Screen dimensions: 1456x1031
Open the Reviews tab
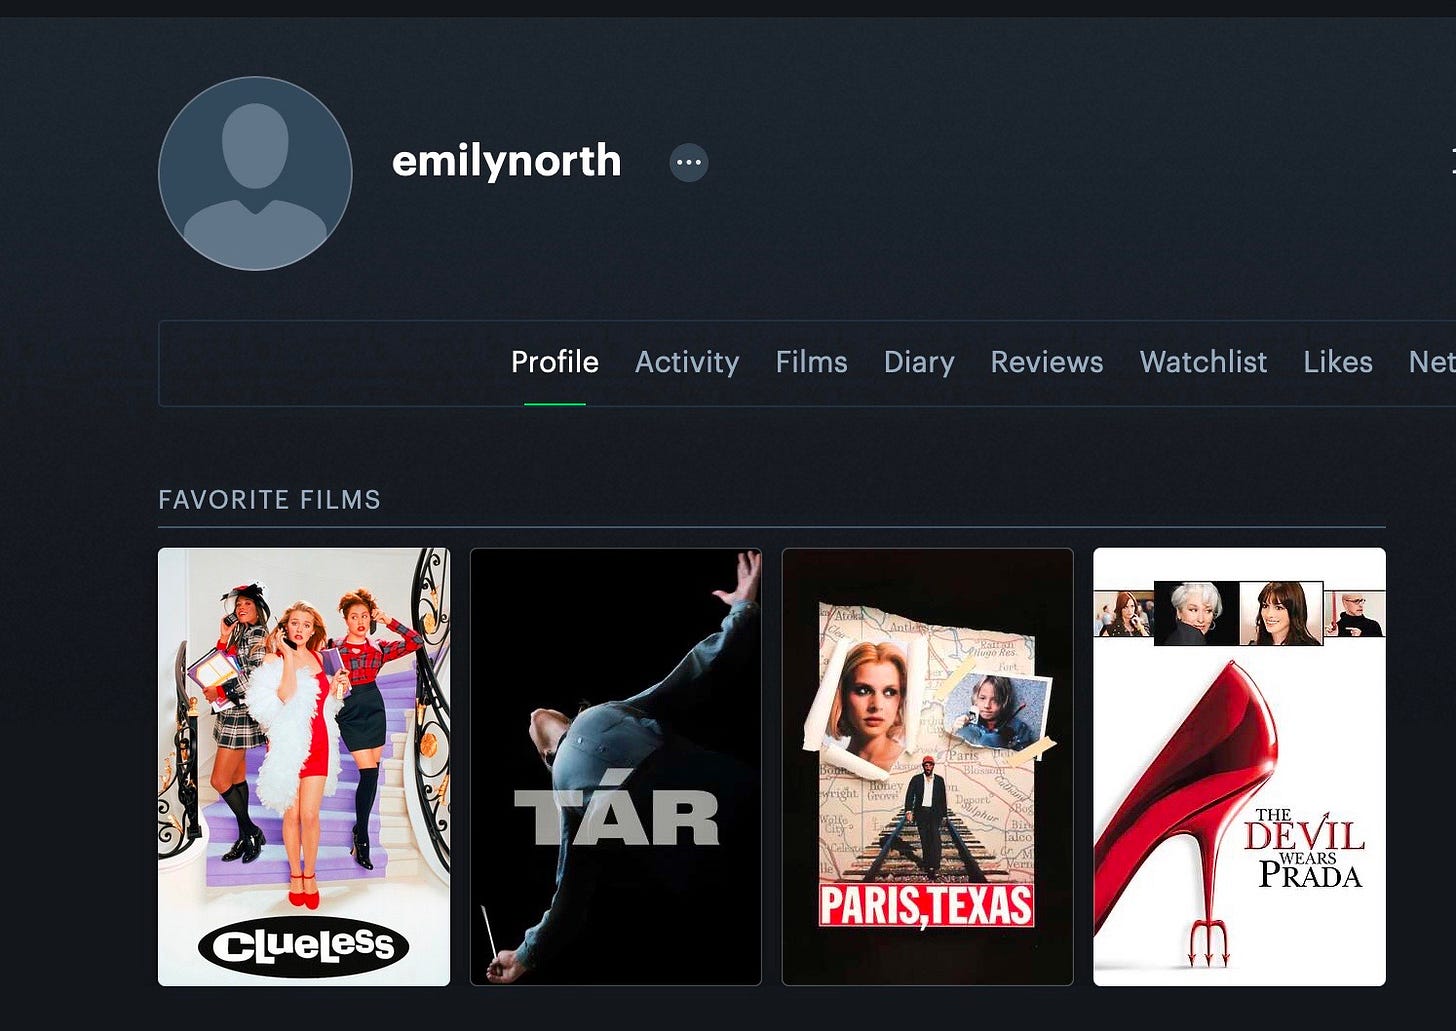click(1047, 362)
